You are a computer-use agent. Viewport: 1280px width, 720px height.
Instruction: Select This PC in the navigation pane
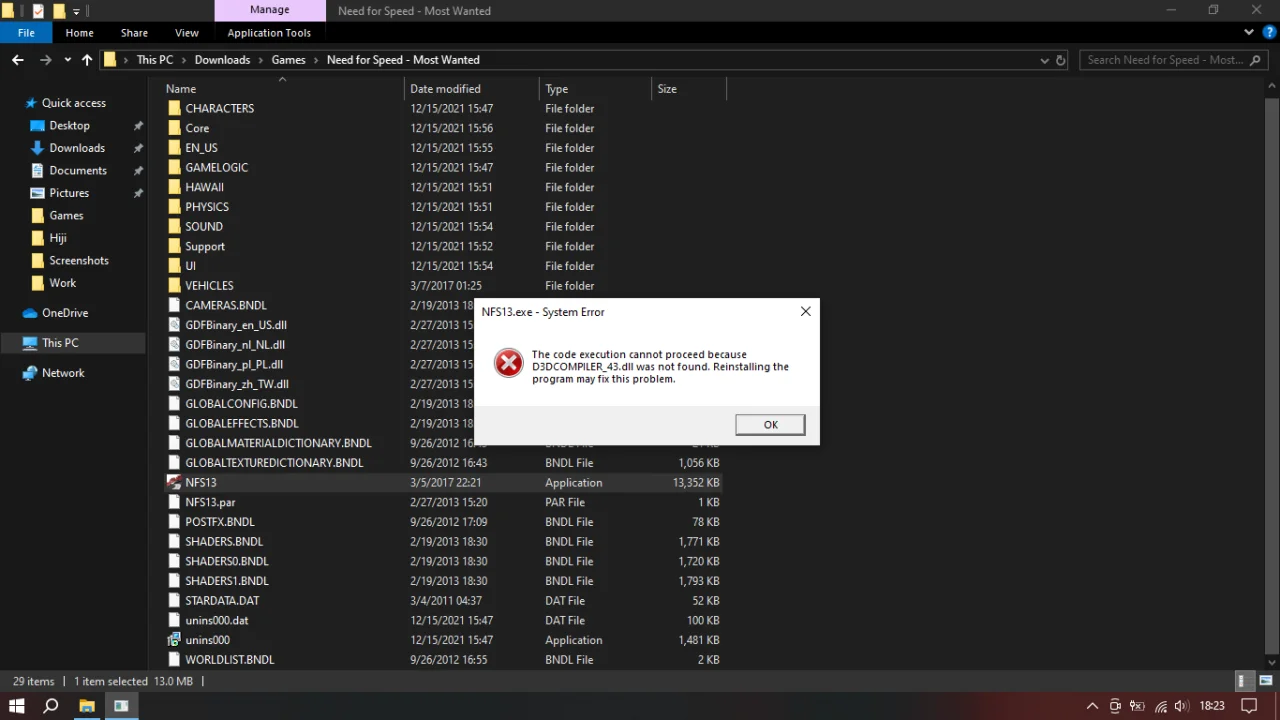click(x=60, y=343)
